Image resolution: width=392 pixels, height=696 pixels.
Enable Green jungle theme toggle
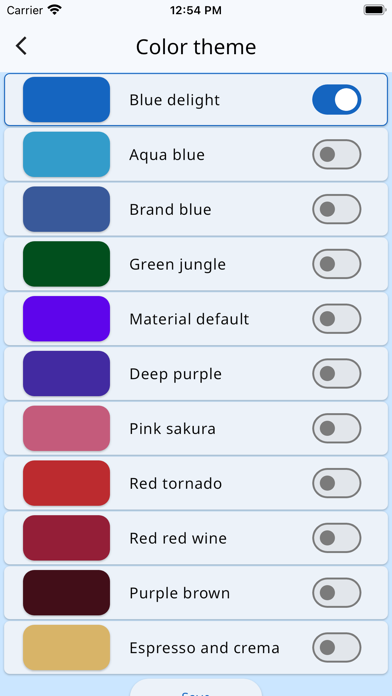pos(337,264)
